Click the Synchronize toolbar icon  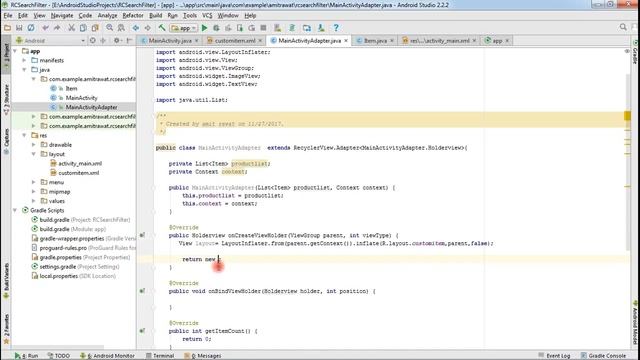pyautogui.click(x=31, y=28)
